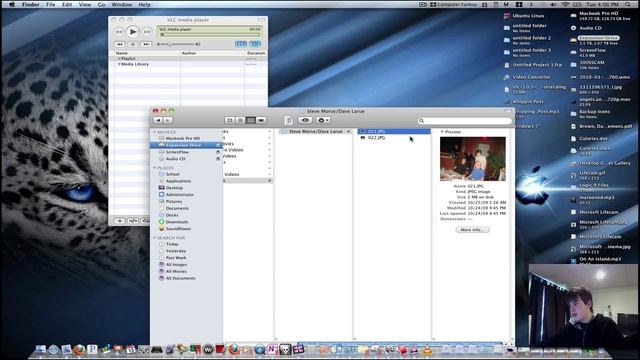Show All Movies search in sidebar
This screenshot has width=640, height=360.
[176, 271]
